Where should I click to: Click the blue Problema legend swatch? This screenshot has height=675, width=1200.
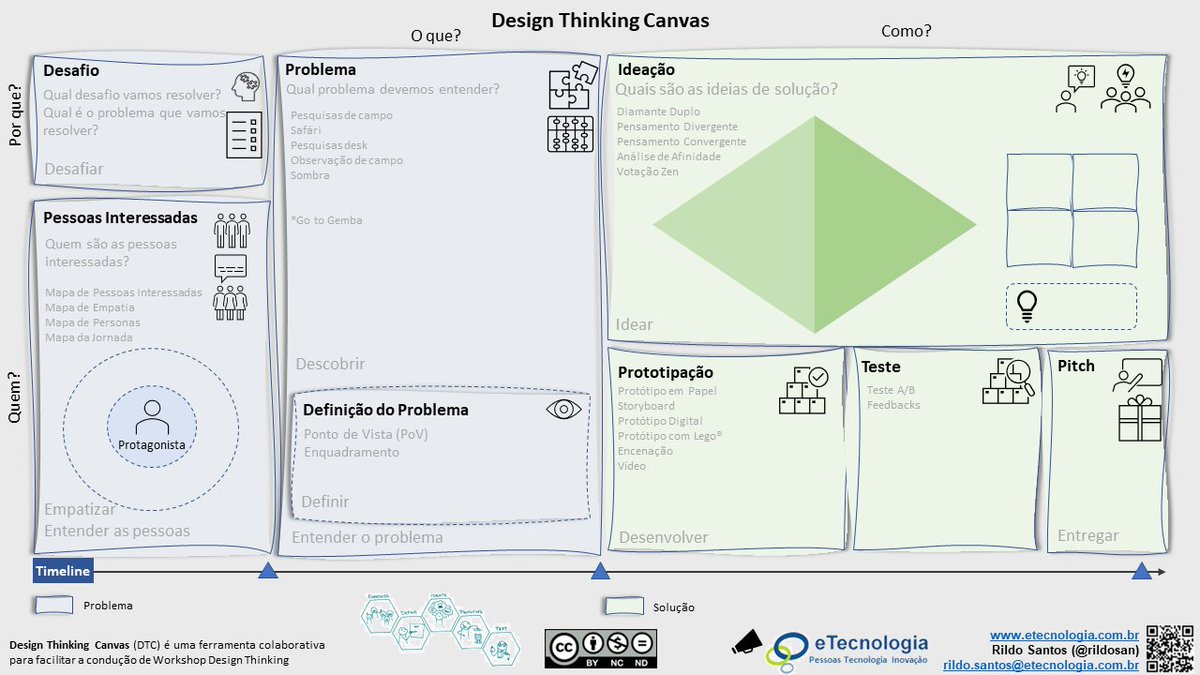click(x=54, y=605)
